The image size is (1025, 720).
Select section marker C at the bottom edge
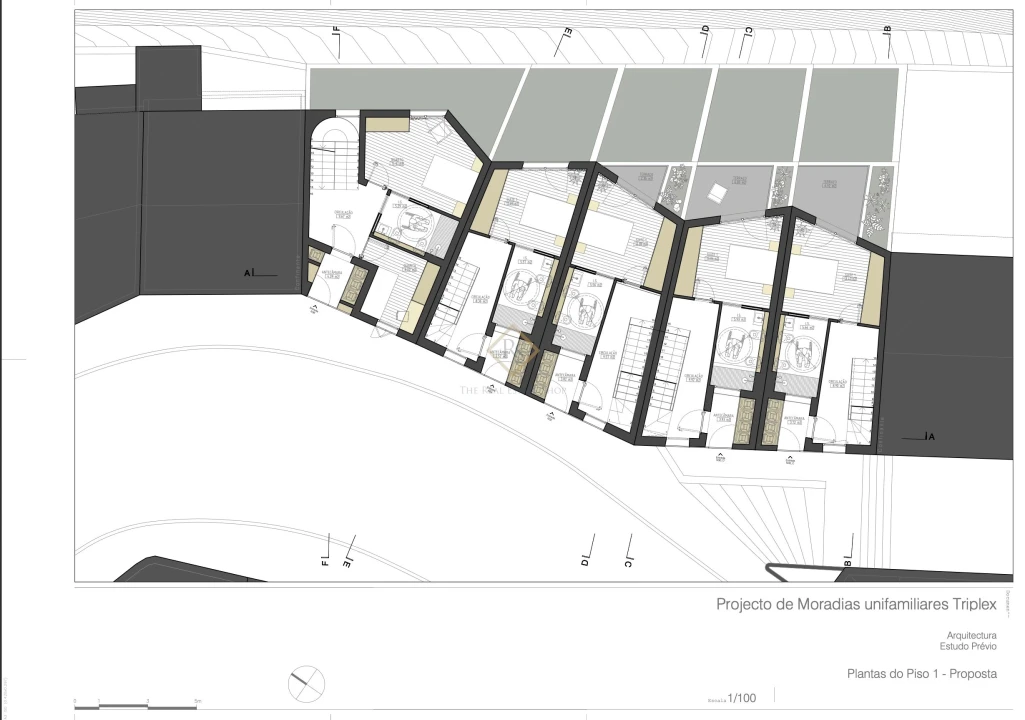[628, 562]
